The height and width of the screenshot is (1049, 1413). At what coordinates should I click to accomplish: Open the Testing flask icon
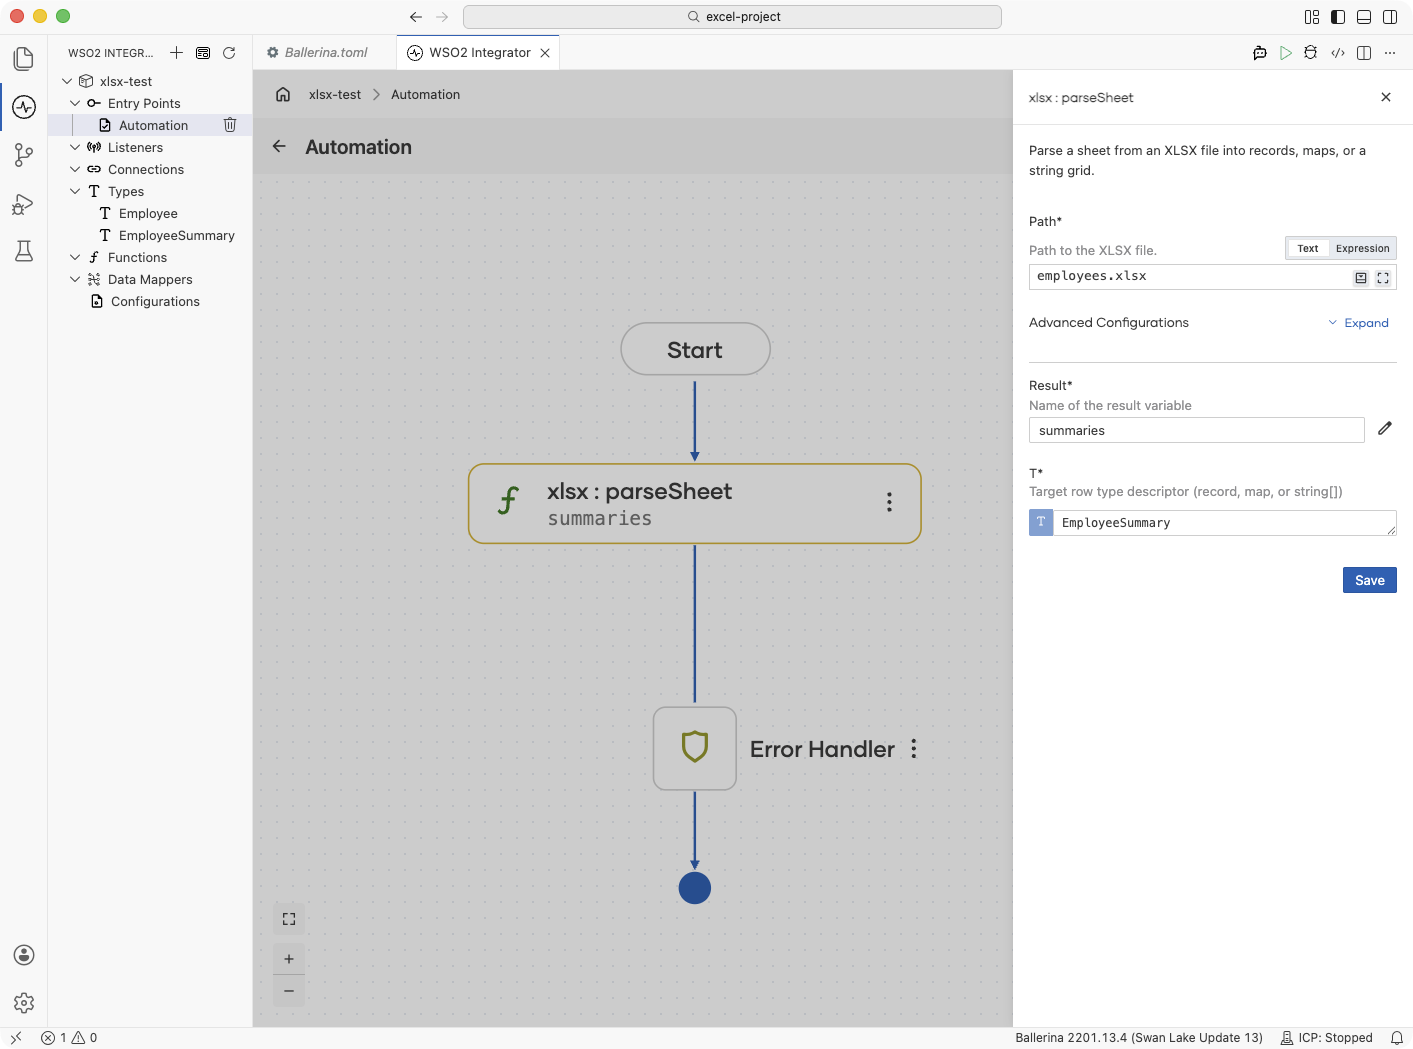(24, 251)
